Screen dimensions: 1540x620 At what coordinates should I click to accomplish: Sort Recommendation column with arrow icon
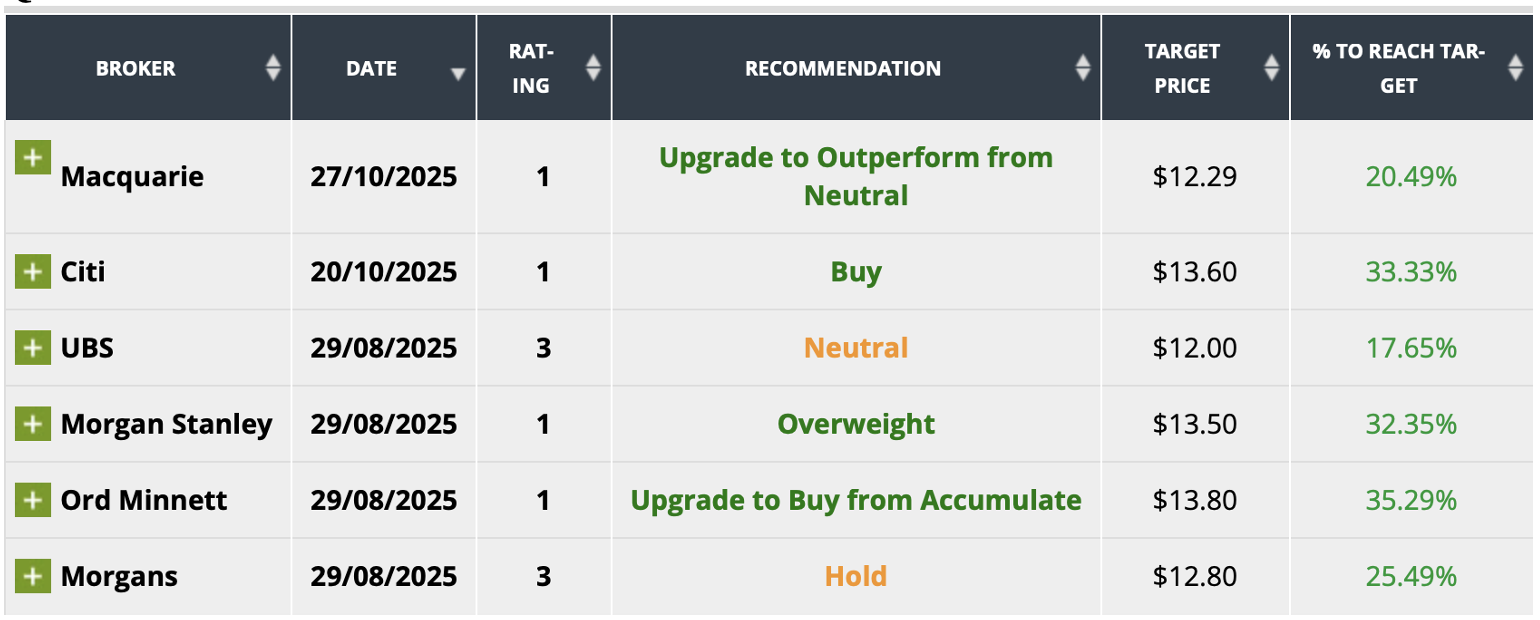pyautogui.click(x=1082, y=68)
